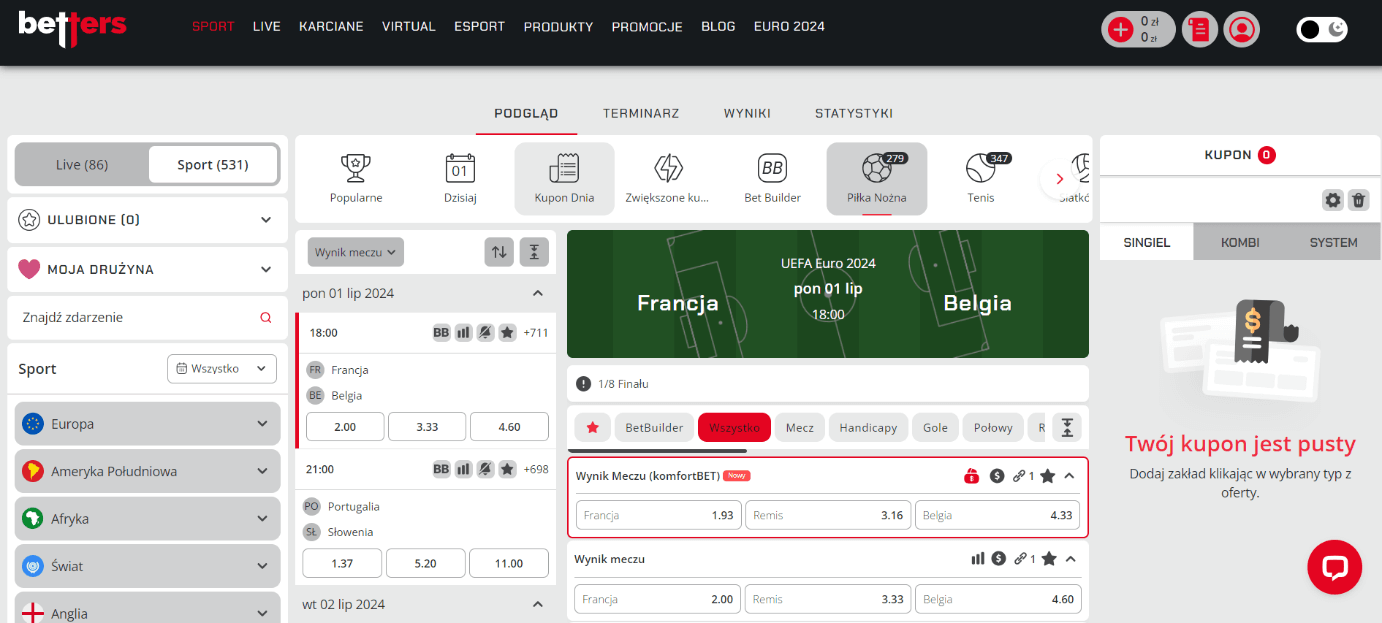Open the Esport menu item
Viewport: 1382px width, 623px height.
(479, 27)
